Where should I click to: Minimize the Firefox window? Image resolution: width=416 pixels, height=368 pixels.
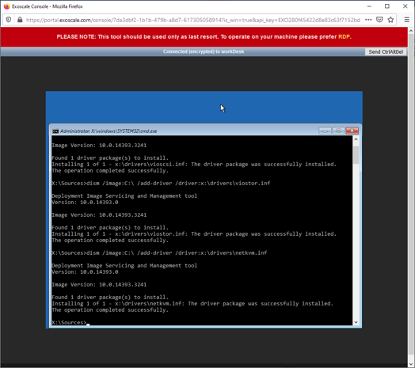pos(369,6)
